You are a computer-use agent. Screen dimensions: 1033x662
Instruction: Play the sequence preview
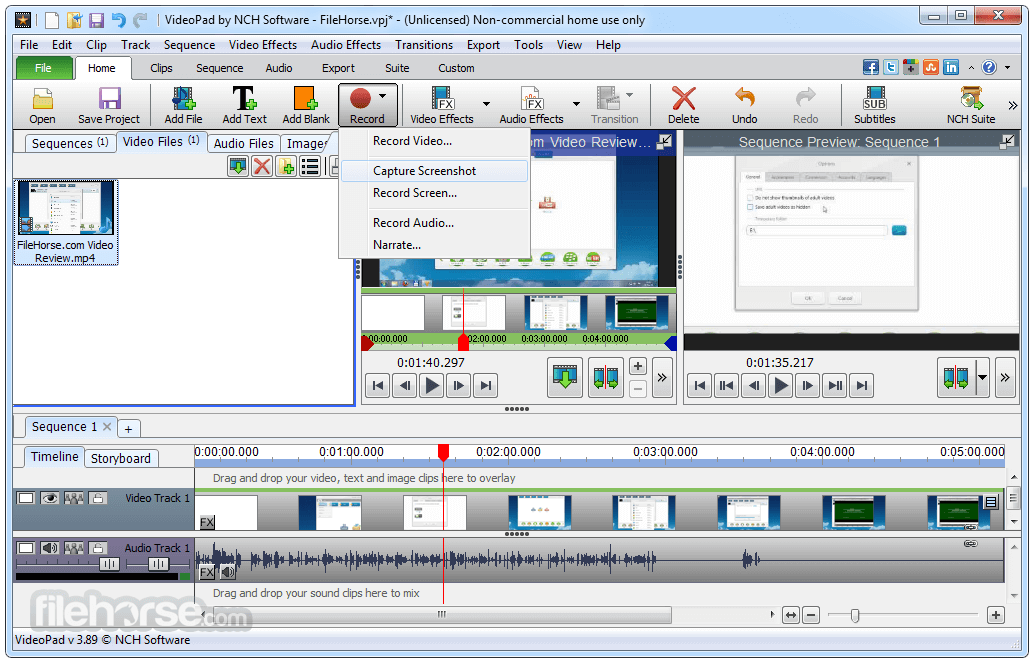(x=781, y=385)
